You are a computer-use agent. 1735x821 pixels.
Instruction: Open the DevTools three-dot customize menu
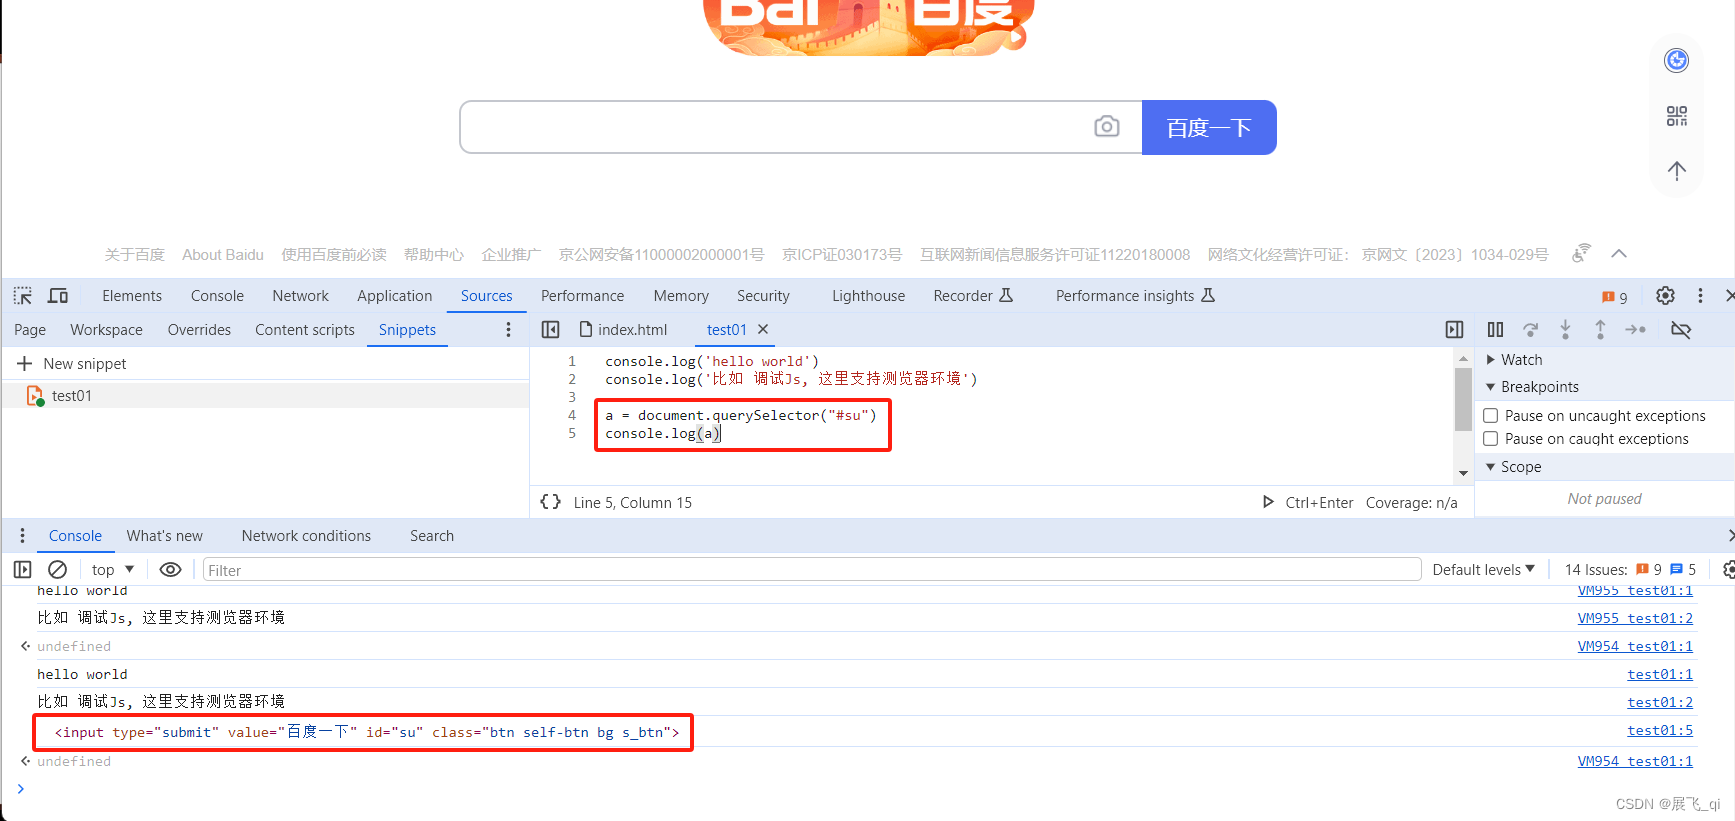click(x=1700, y=296)
